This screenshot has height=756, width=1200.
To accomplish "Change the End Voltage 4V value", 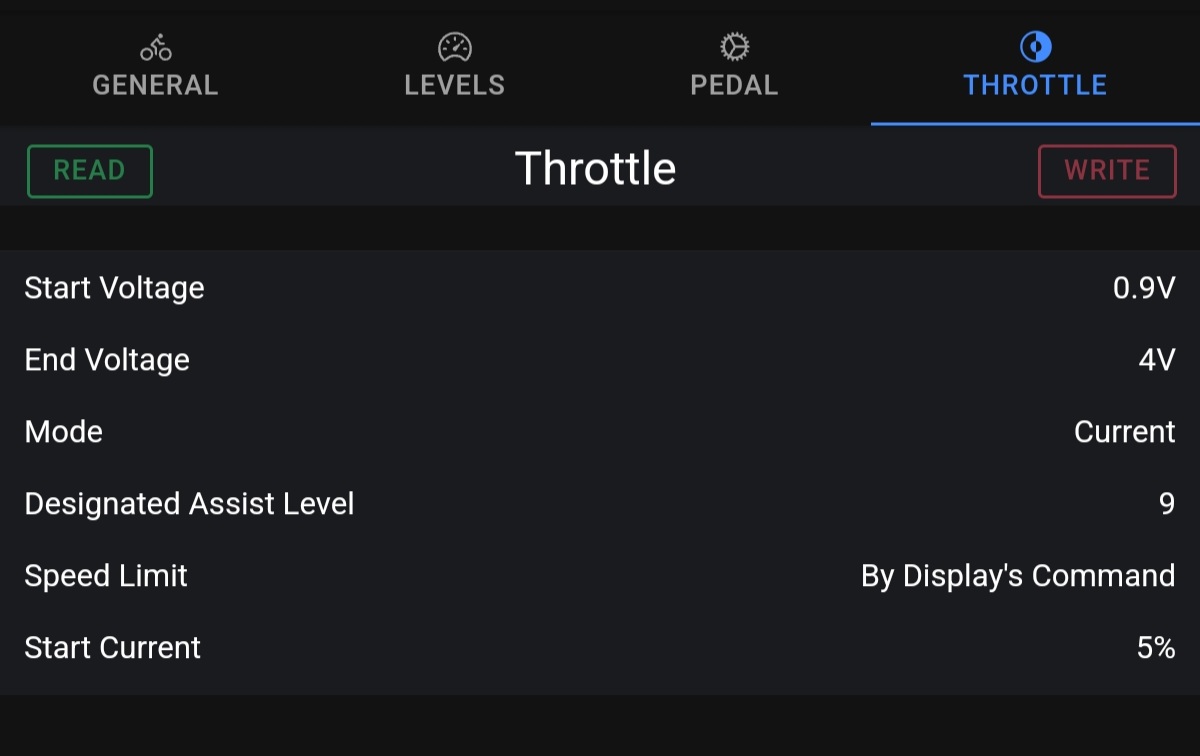I will [x=1156, y=360].
